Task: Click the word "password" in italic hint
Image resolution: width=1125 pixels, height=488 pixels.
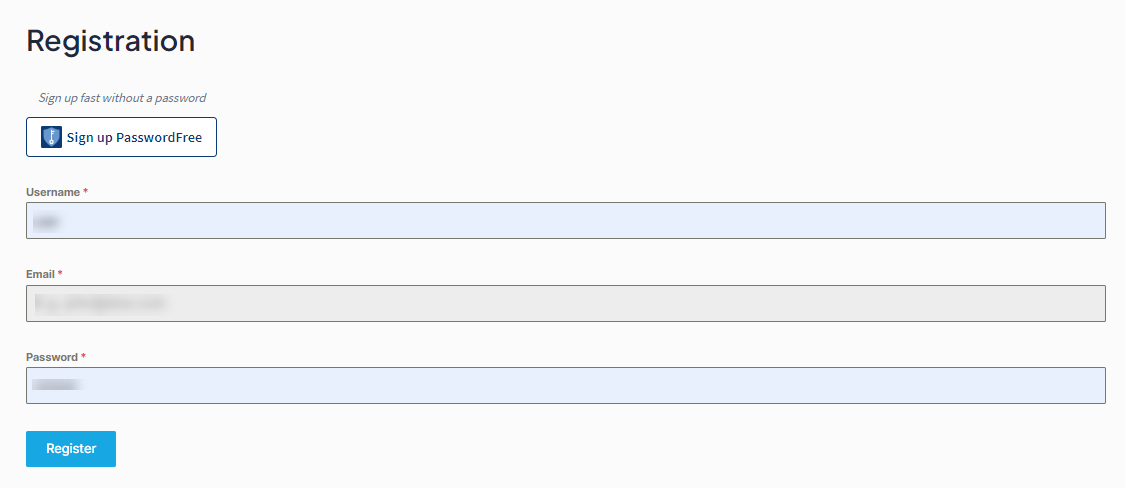Action: 181,98
